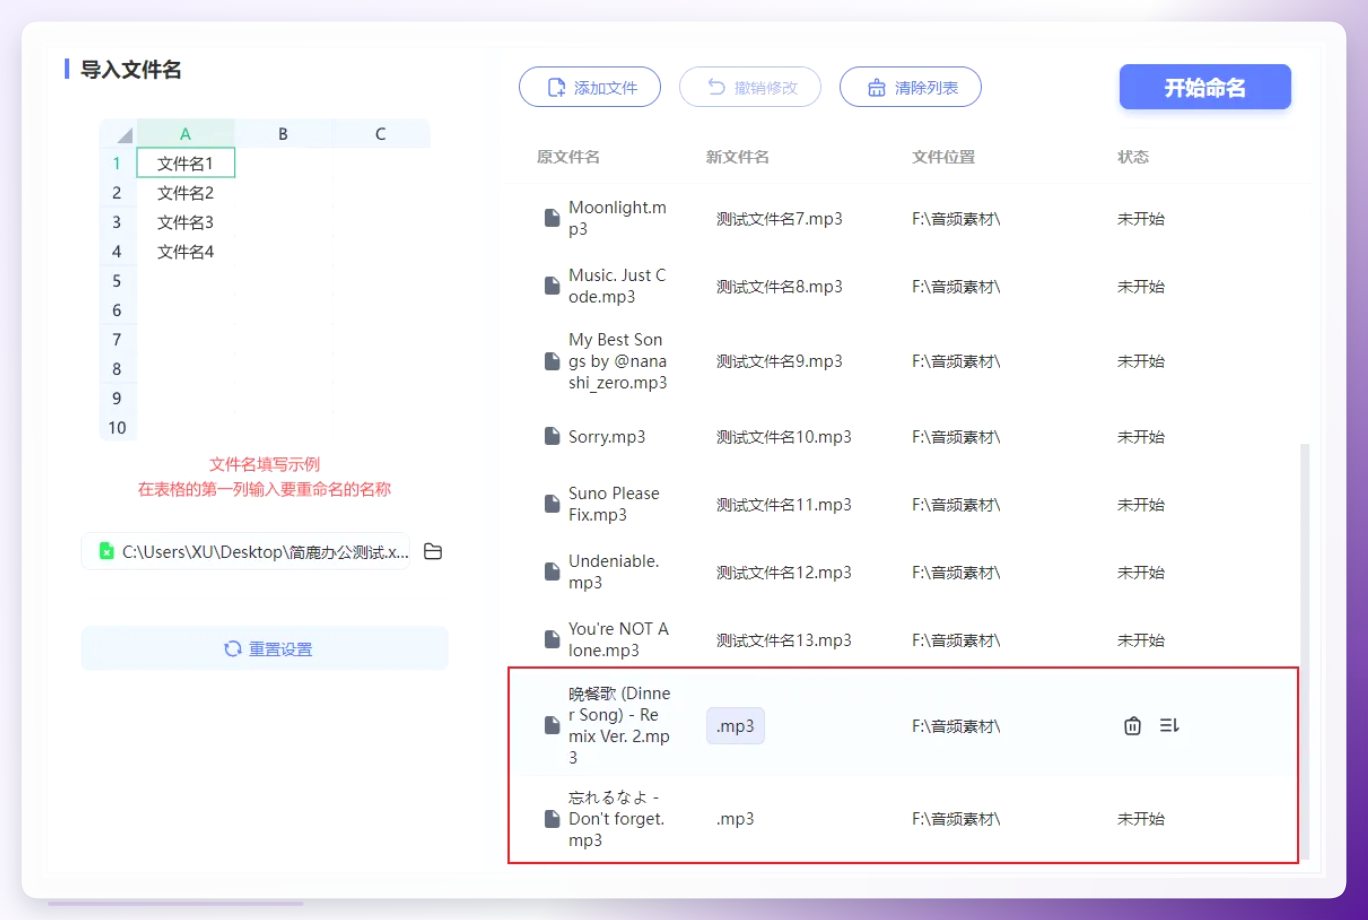
Task: Select the Sorry.mp3 file name
Action: coord(607,437)
